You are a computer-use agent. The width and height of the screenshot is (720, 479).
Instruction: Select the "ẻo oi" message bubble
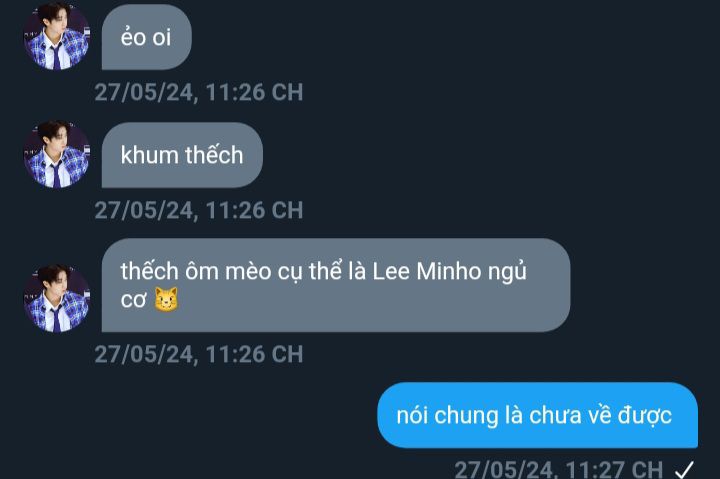coord(146,37)
